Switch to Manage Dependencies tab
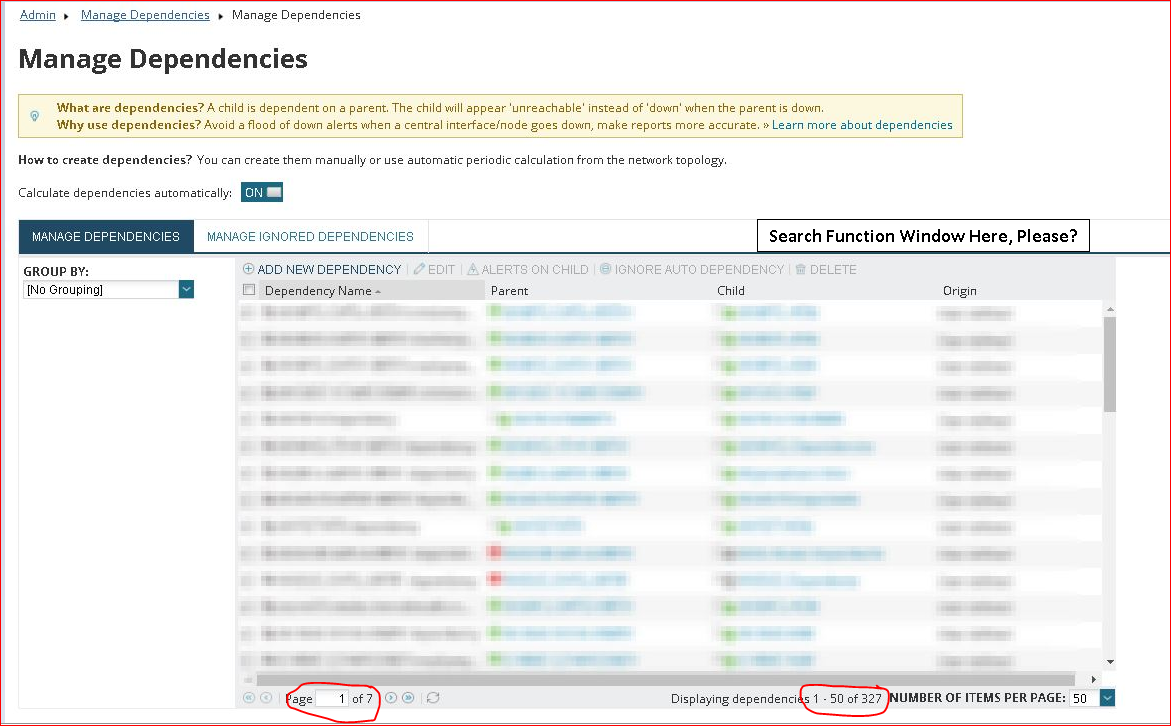This screenshot has width=1171, height=726. [106, 236]
